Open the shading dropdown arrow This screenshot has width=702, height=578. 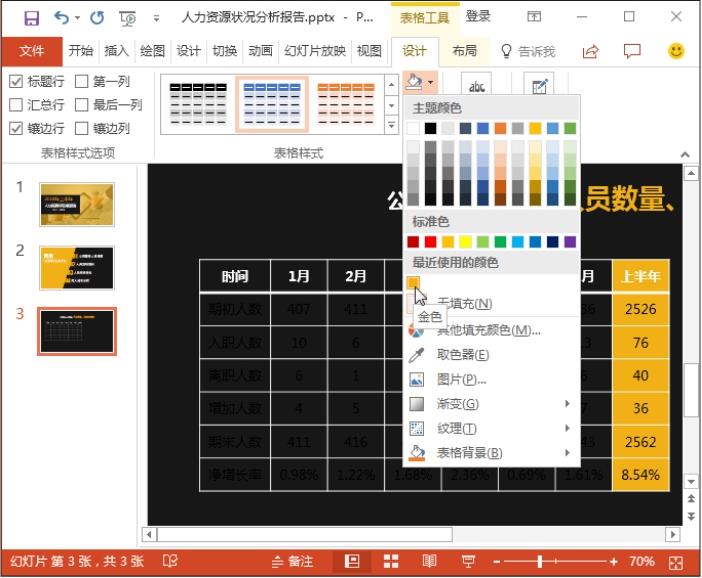pos(430,82)
